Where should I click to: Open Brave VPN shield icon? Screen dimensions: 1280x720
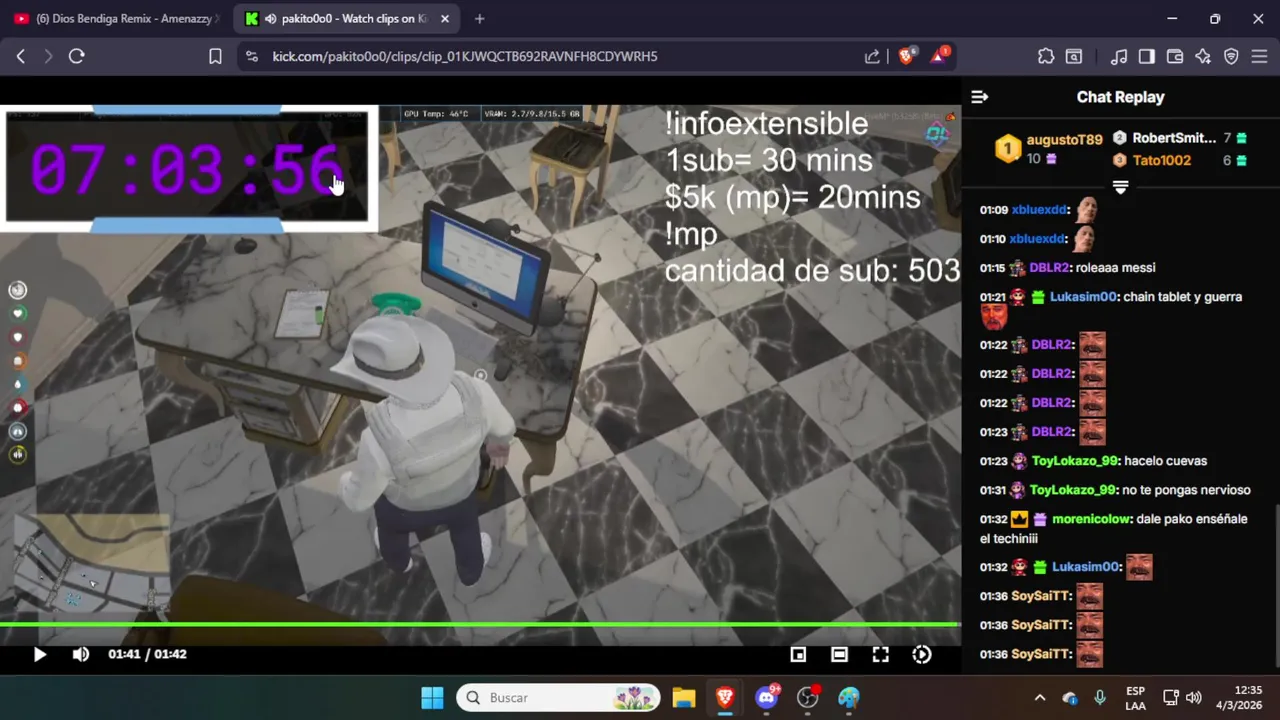1231,56
